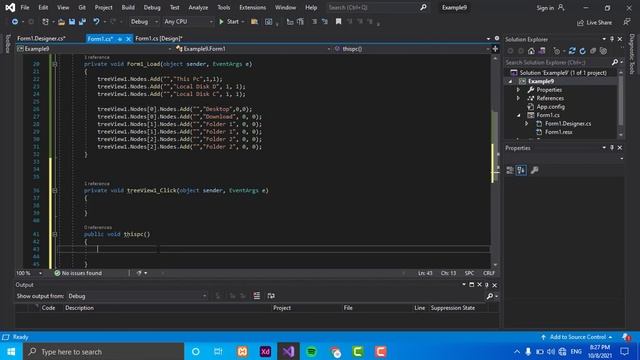
Task: Open Windows Start menu
Action: tap(11, 351)
